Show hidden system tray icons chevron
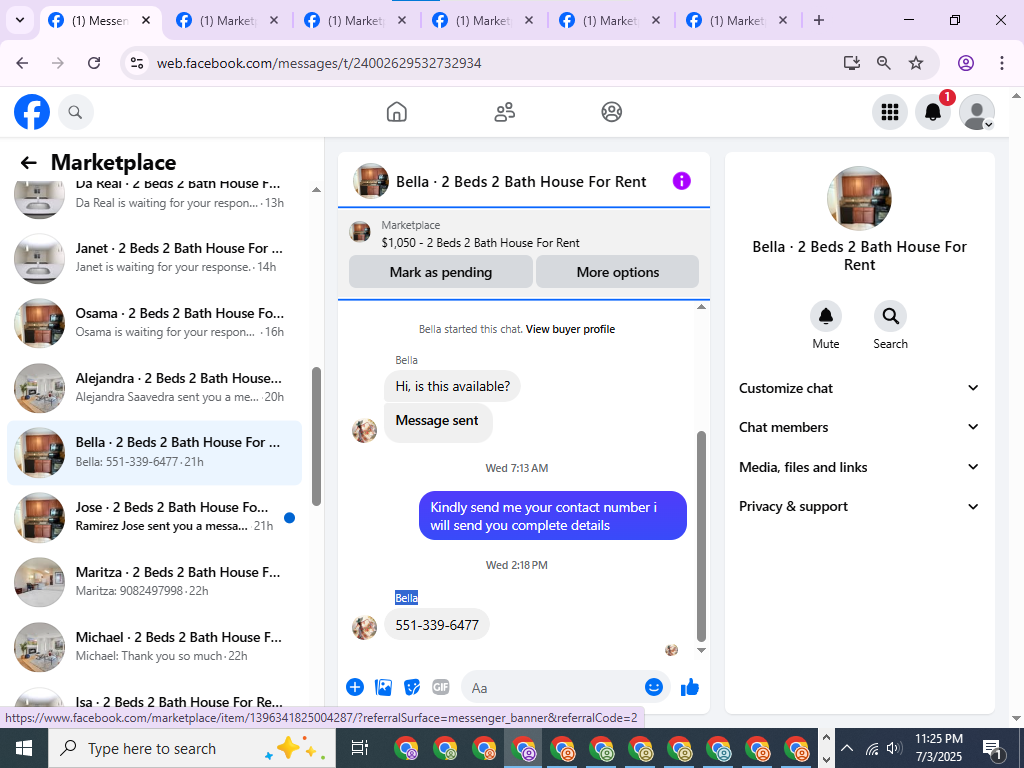 point(846,748)
